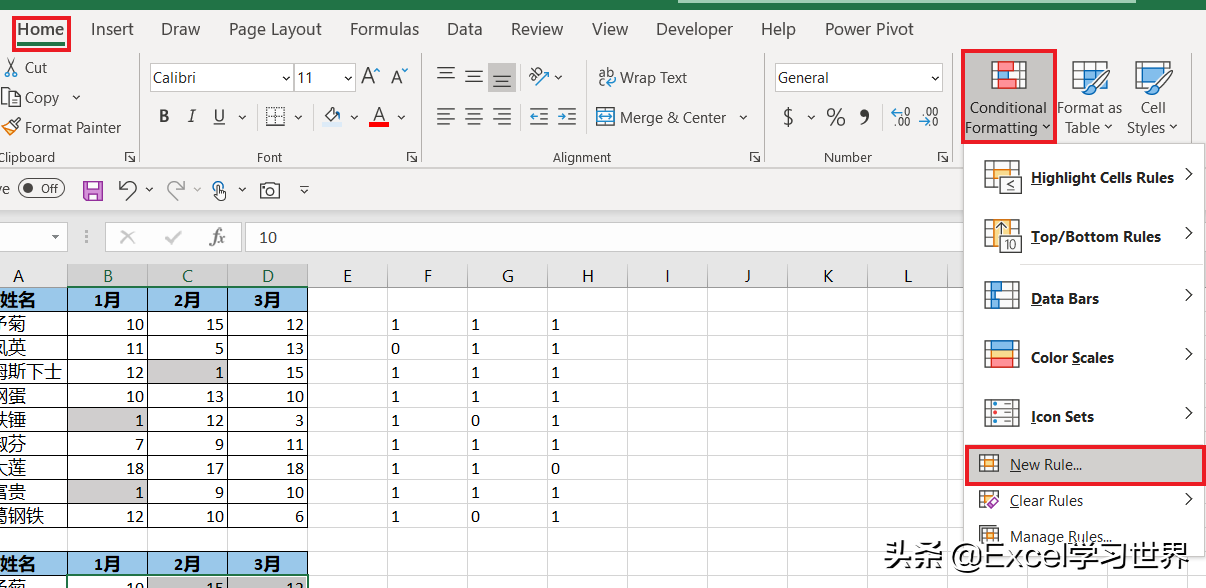Open the Name Box dropdown arrow

55,237
